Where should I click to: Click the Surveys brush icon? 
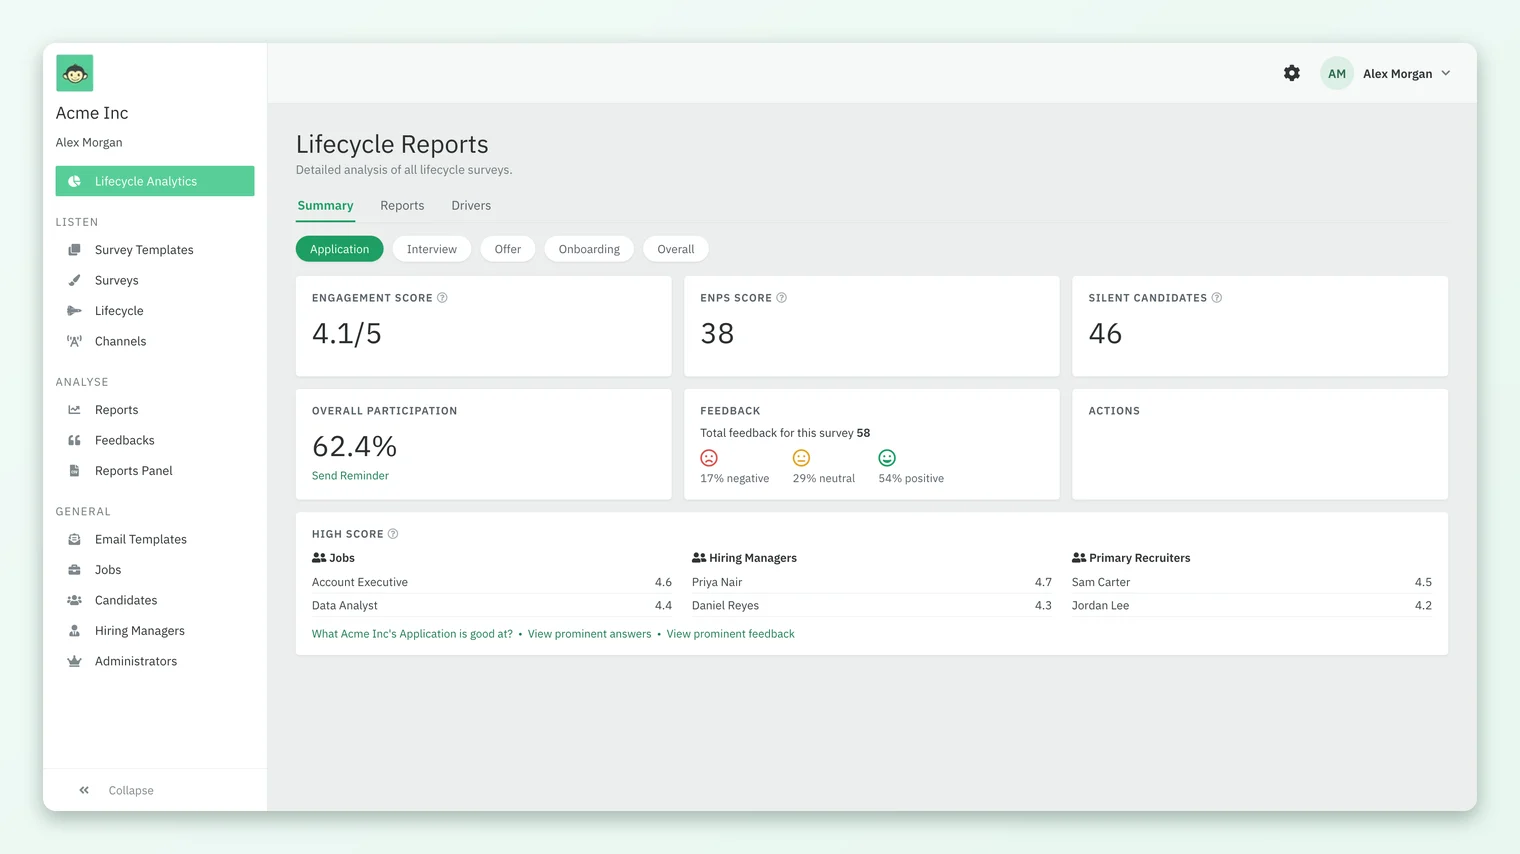[x=74, y=280]
